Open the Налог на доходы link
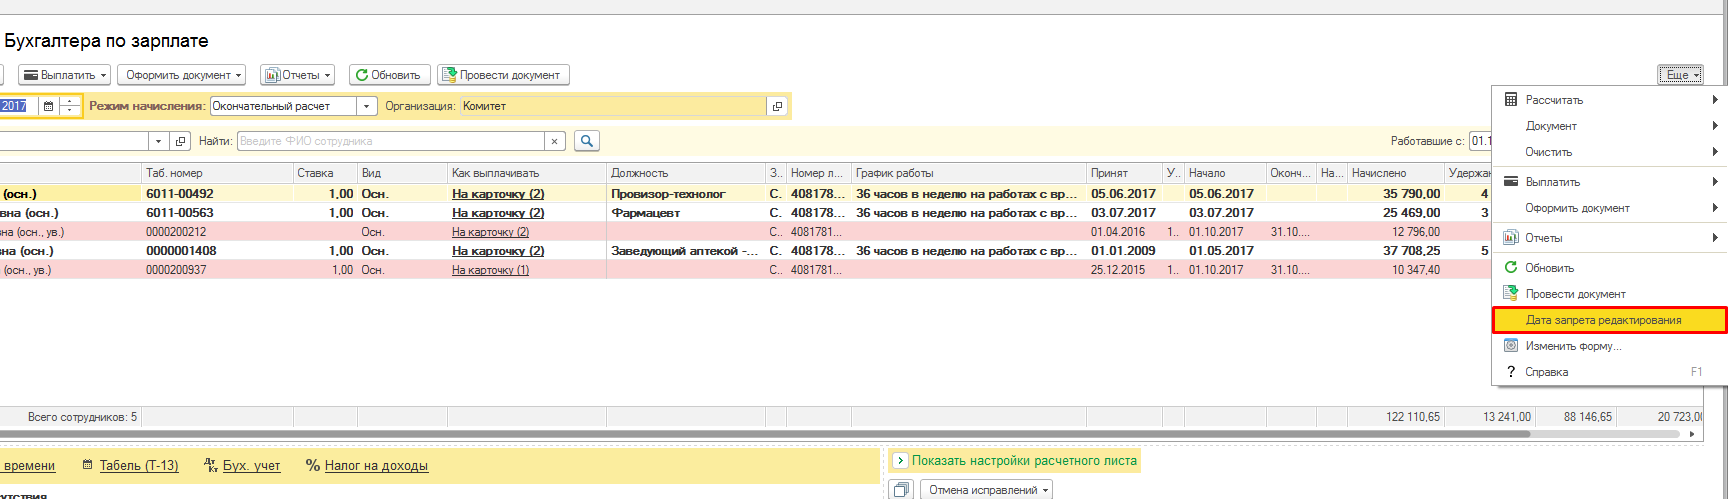The image size is (1728, 499). 375,466
